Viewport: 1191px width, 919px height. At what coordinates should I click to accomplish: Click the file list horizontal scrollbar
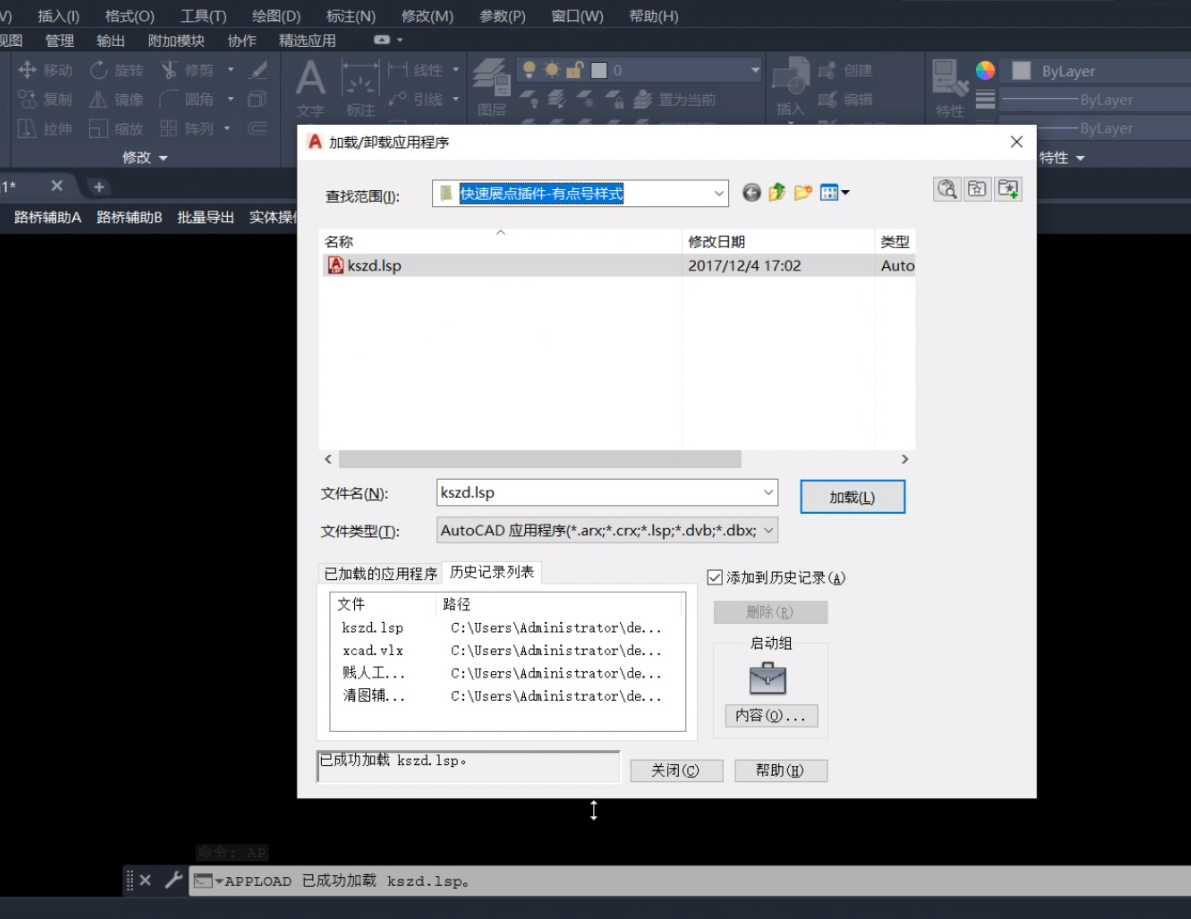tap(540, 459)
